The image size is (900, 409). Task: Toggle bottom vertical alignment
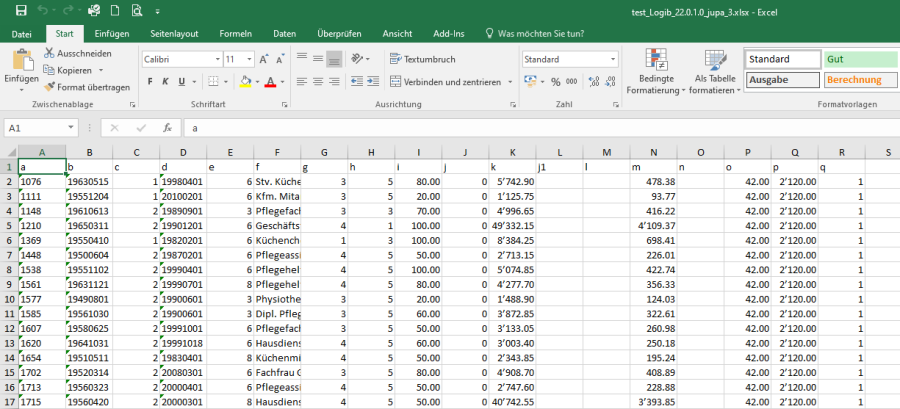(334, 59)
